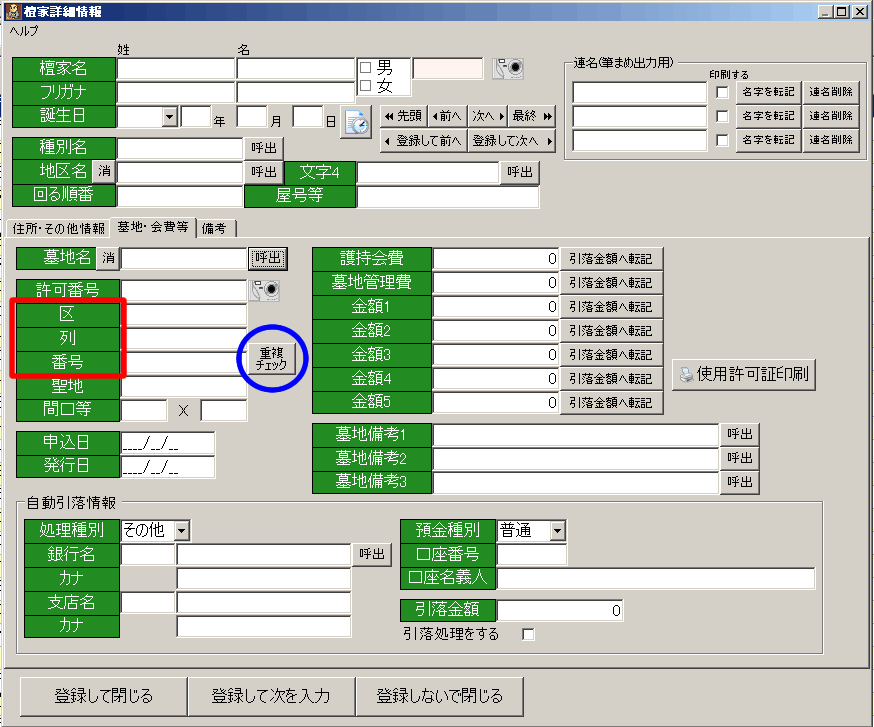Viewport: 874px width, 727px height.
Task: Open the 処理種別 dropdown
Action: click(182, 531)
